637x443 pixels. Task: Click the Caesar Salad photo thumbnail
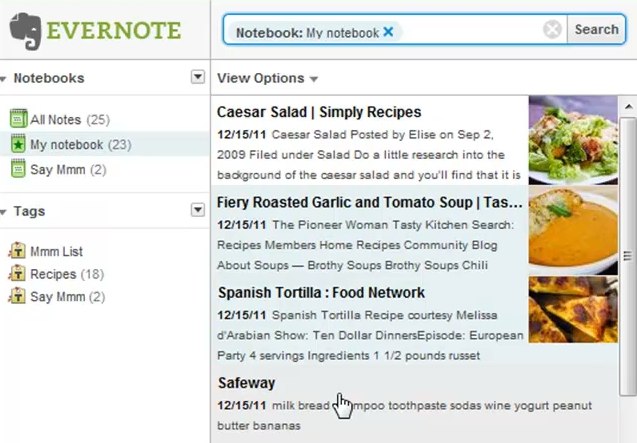coord(573,140)
